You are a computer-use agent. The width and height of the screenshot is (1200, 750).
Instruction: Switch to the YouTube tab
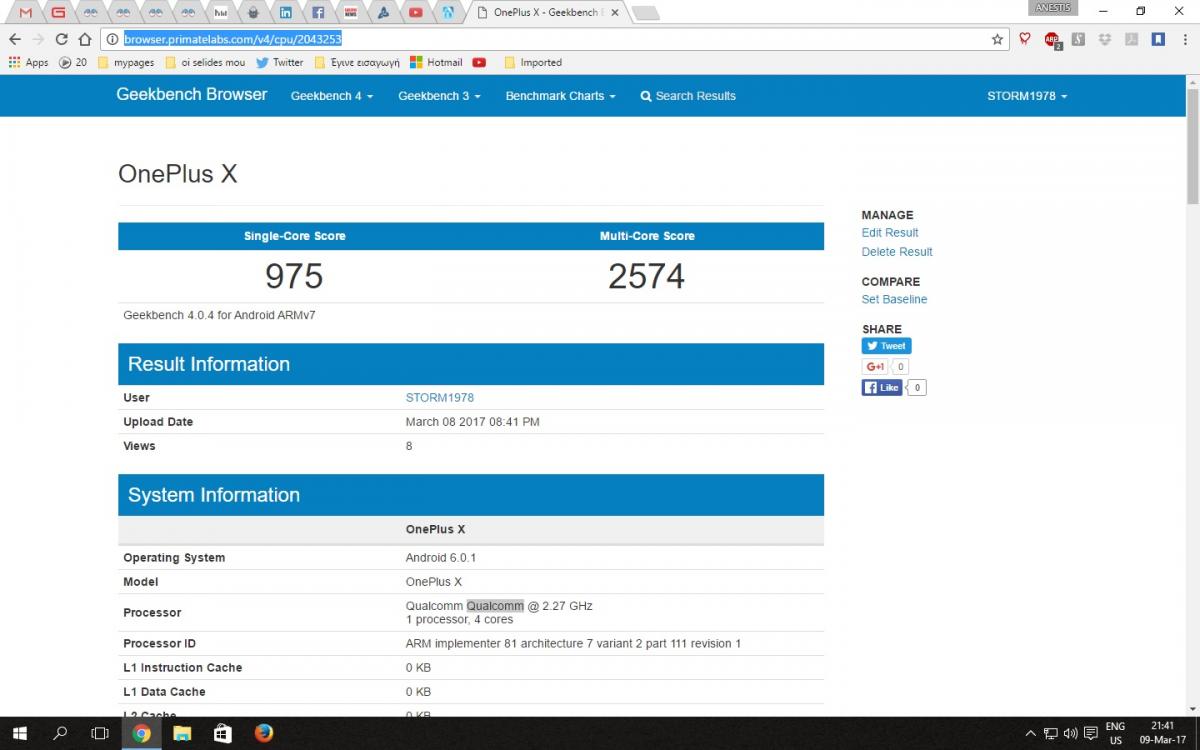point(415,13)
